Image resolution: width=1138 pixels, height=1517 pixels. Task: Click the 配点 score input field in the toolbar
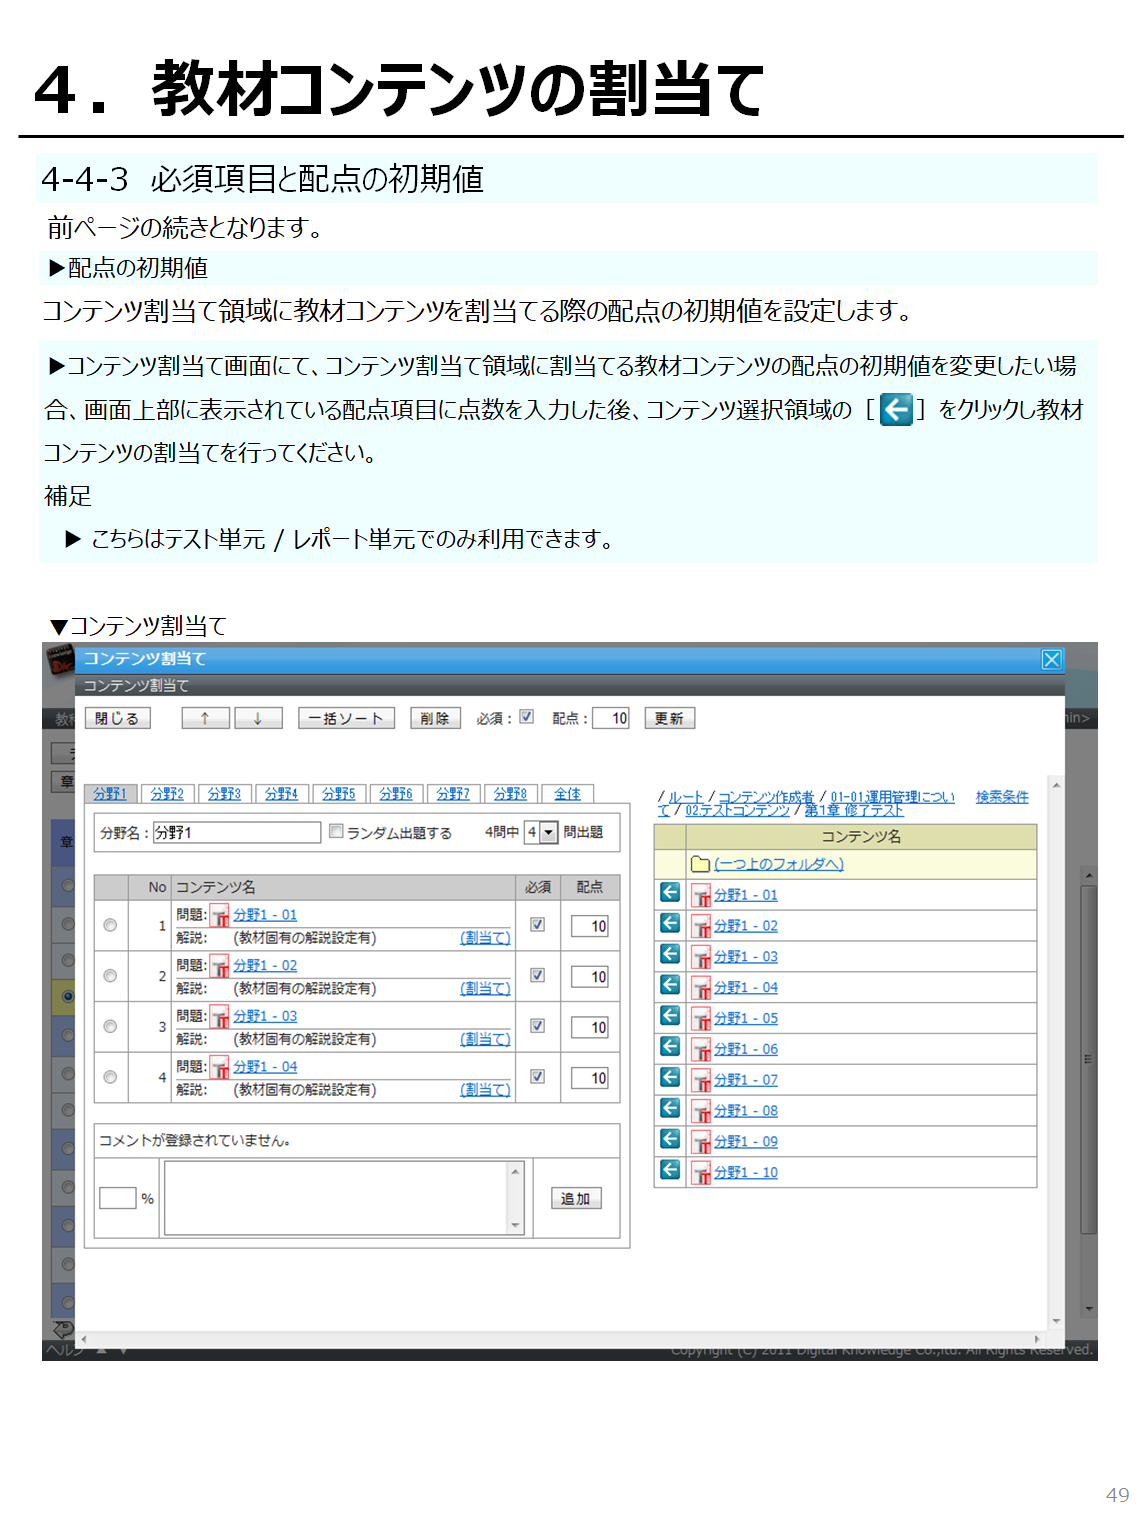(x=611, y=718)
